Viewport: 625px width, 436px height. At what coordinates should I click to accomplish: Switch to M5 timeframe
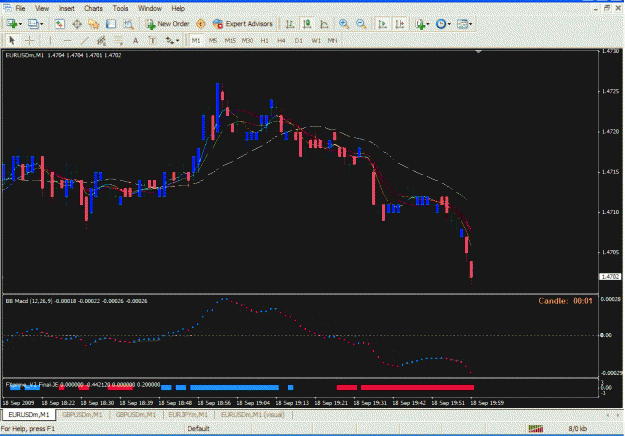coord(213,41)
